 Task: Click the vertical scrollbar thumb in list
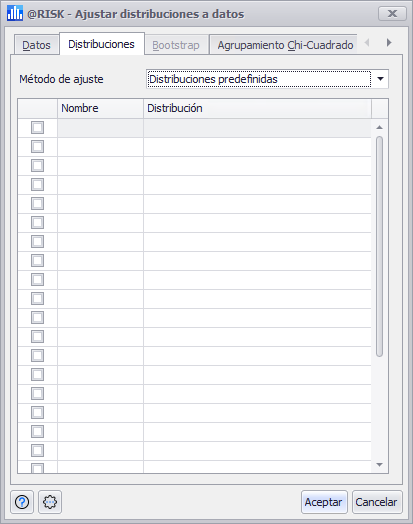tap(379, 246)
